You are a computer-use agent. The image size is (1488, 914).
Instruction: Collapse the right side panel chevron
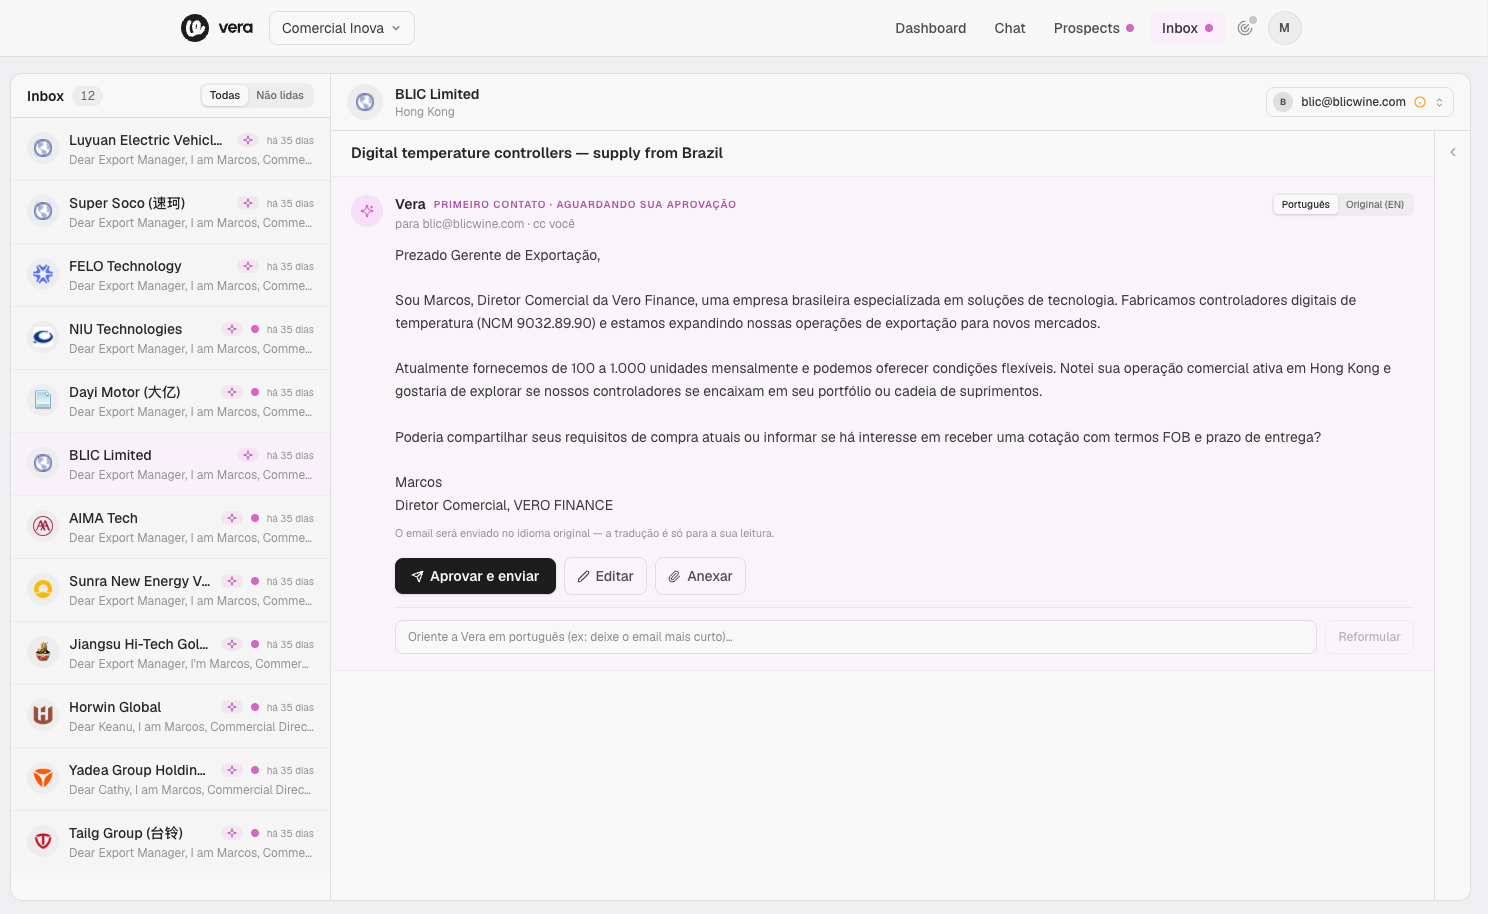[x=1453, y=152]
